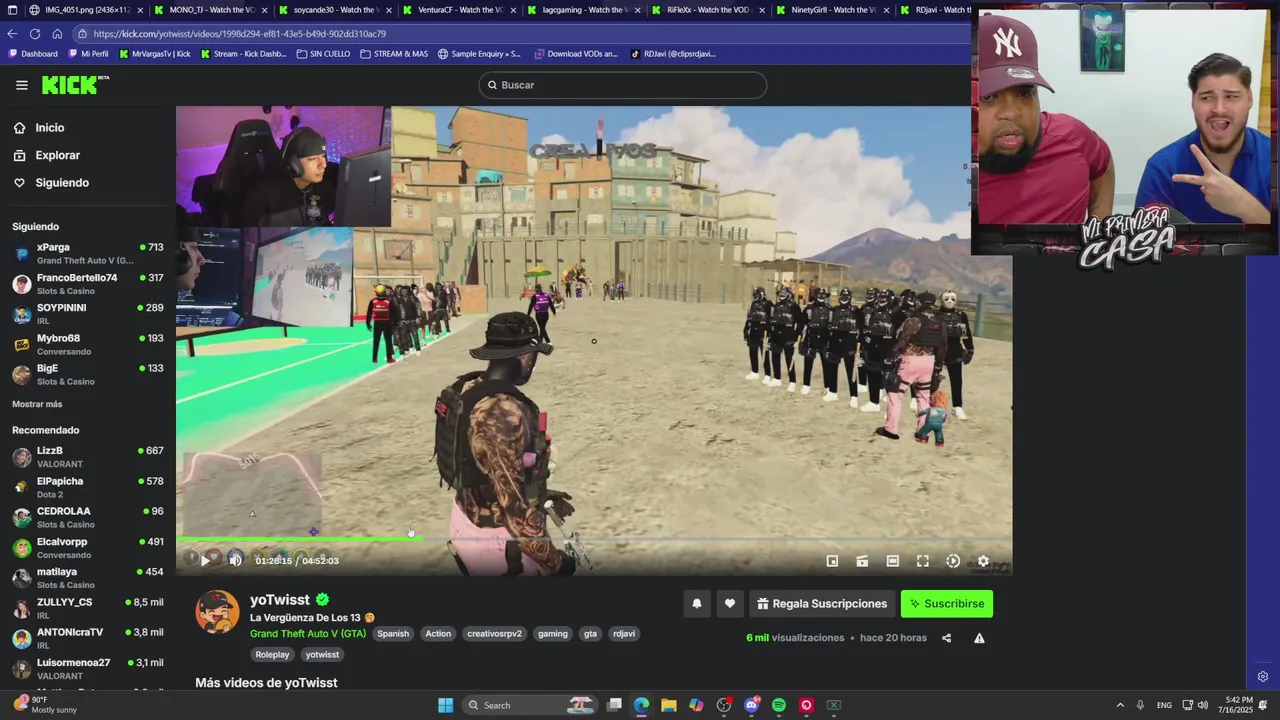This screenshot has height=720, width=1280.
Task: Open playback speed control
Action: [x=953, y=561]
